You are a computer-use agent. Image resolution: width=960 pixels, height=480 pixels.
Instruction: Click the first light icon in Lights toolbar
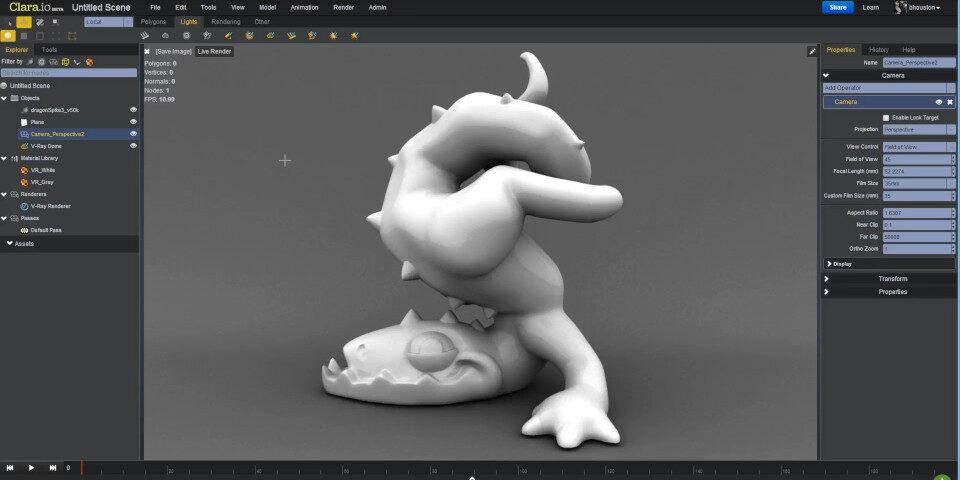click(x=144, y=35)
